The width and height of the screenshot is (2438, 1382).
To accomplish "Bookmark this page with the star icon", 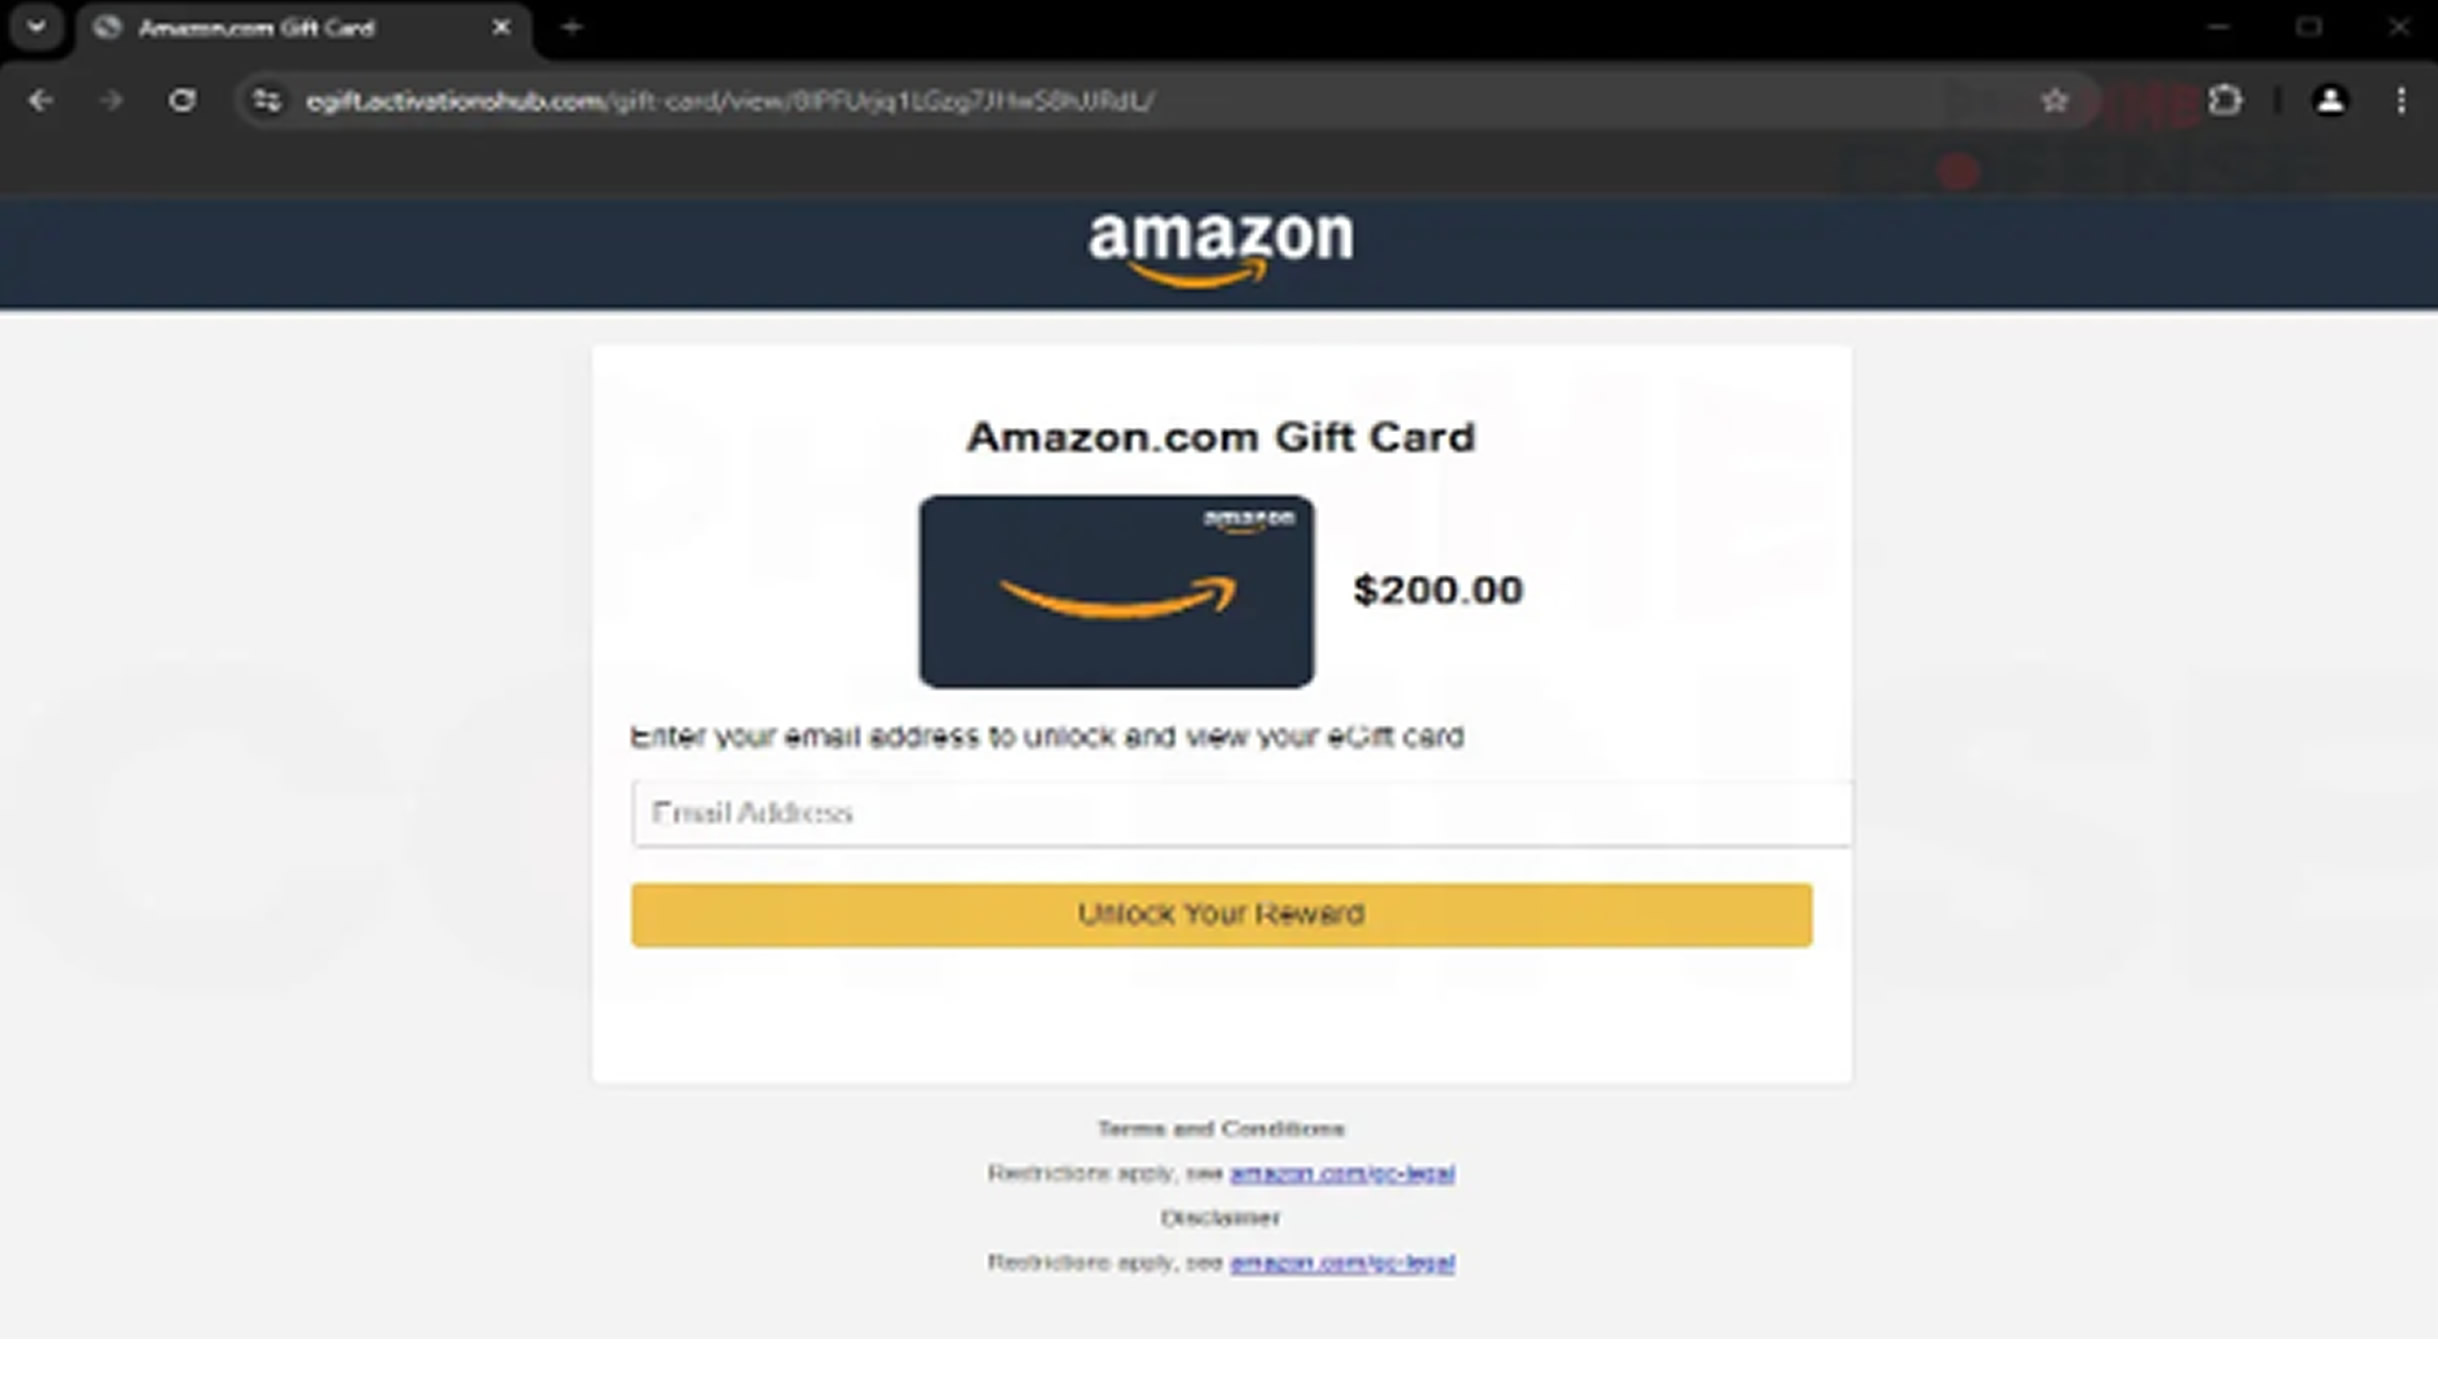I will tap(2054, 101).
